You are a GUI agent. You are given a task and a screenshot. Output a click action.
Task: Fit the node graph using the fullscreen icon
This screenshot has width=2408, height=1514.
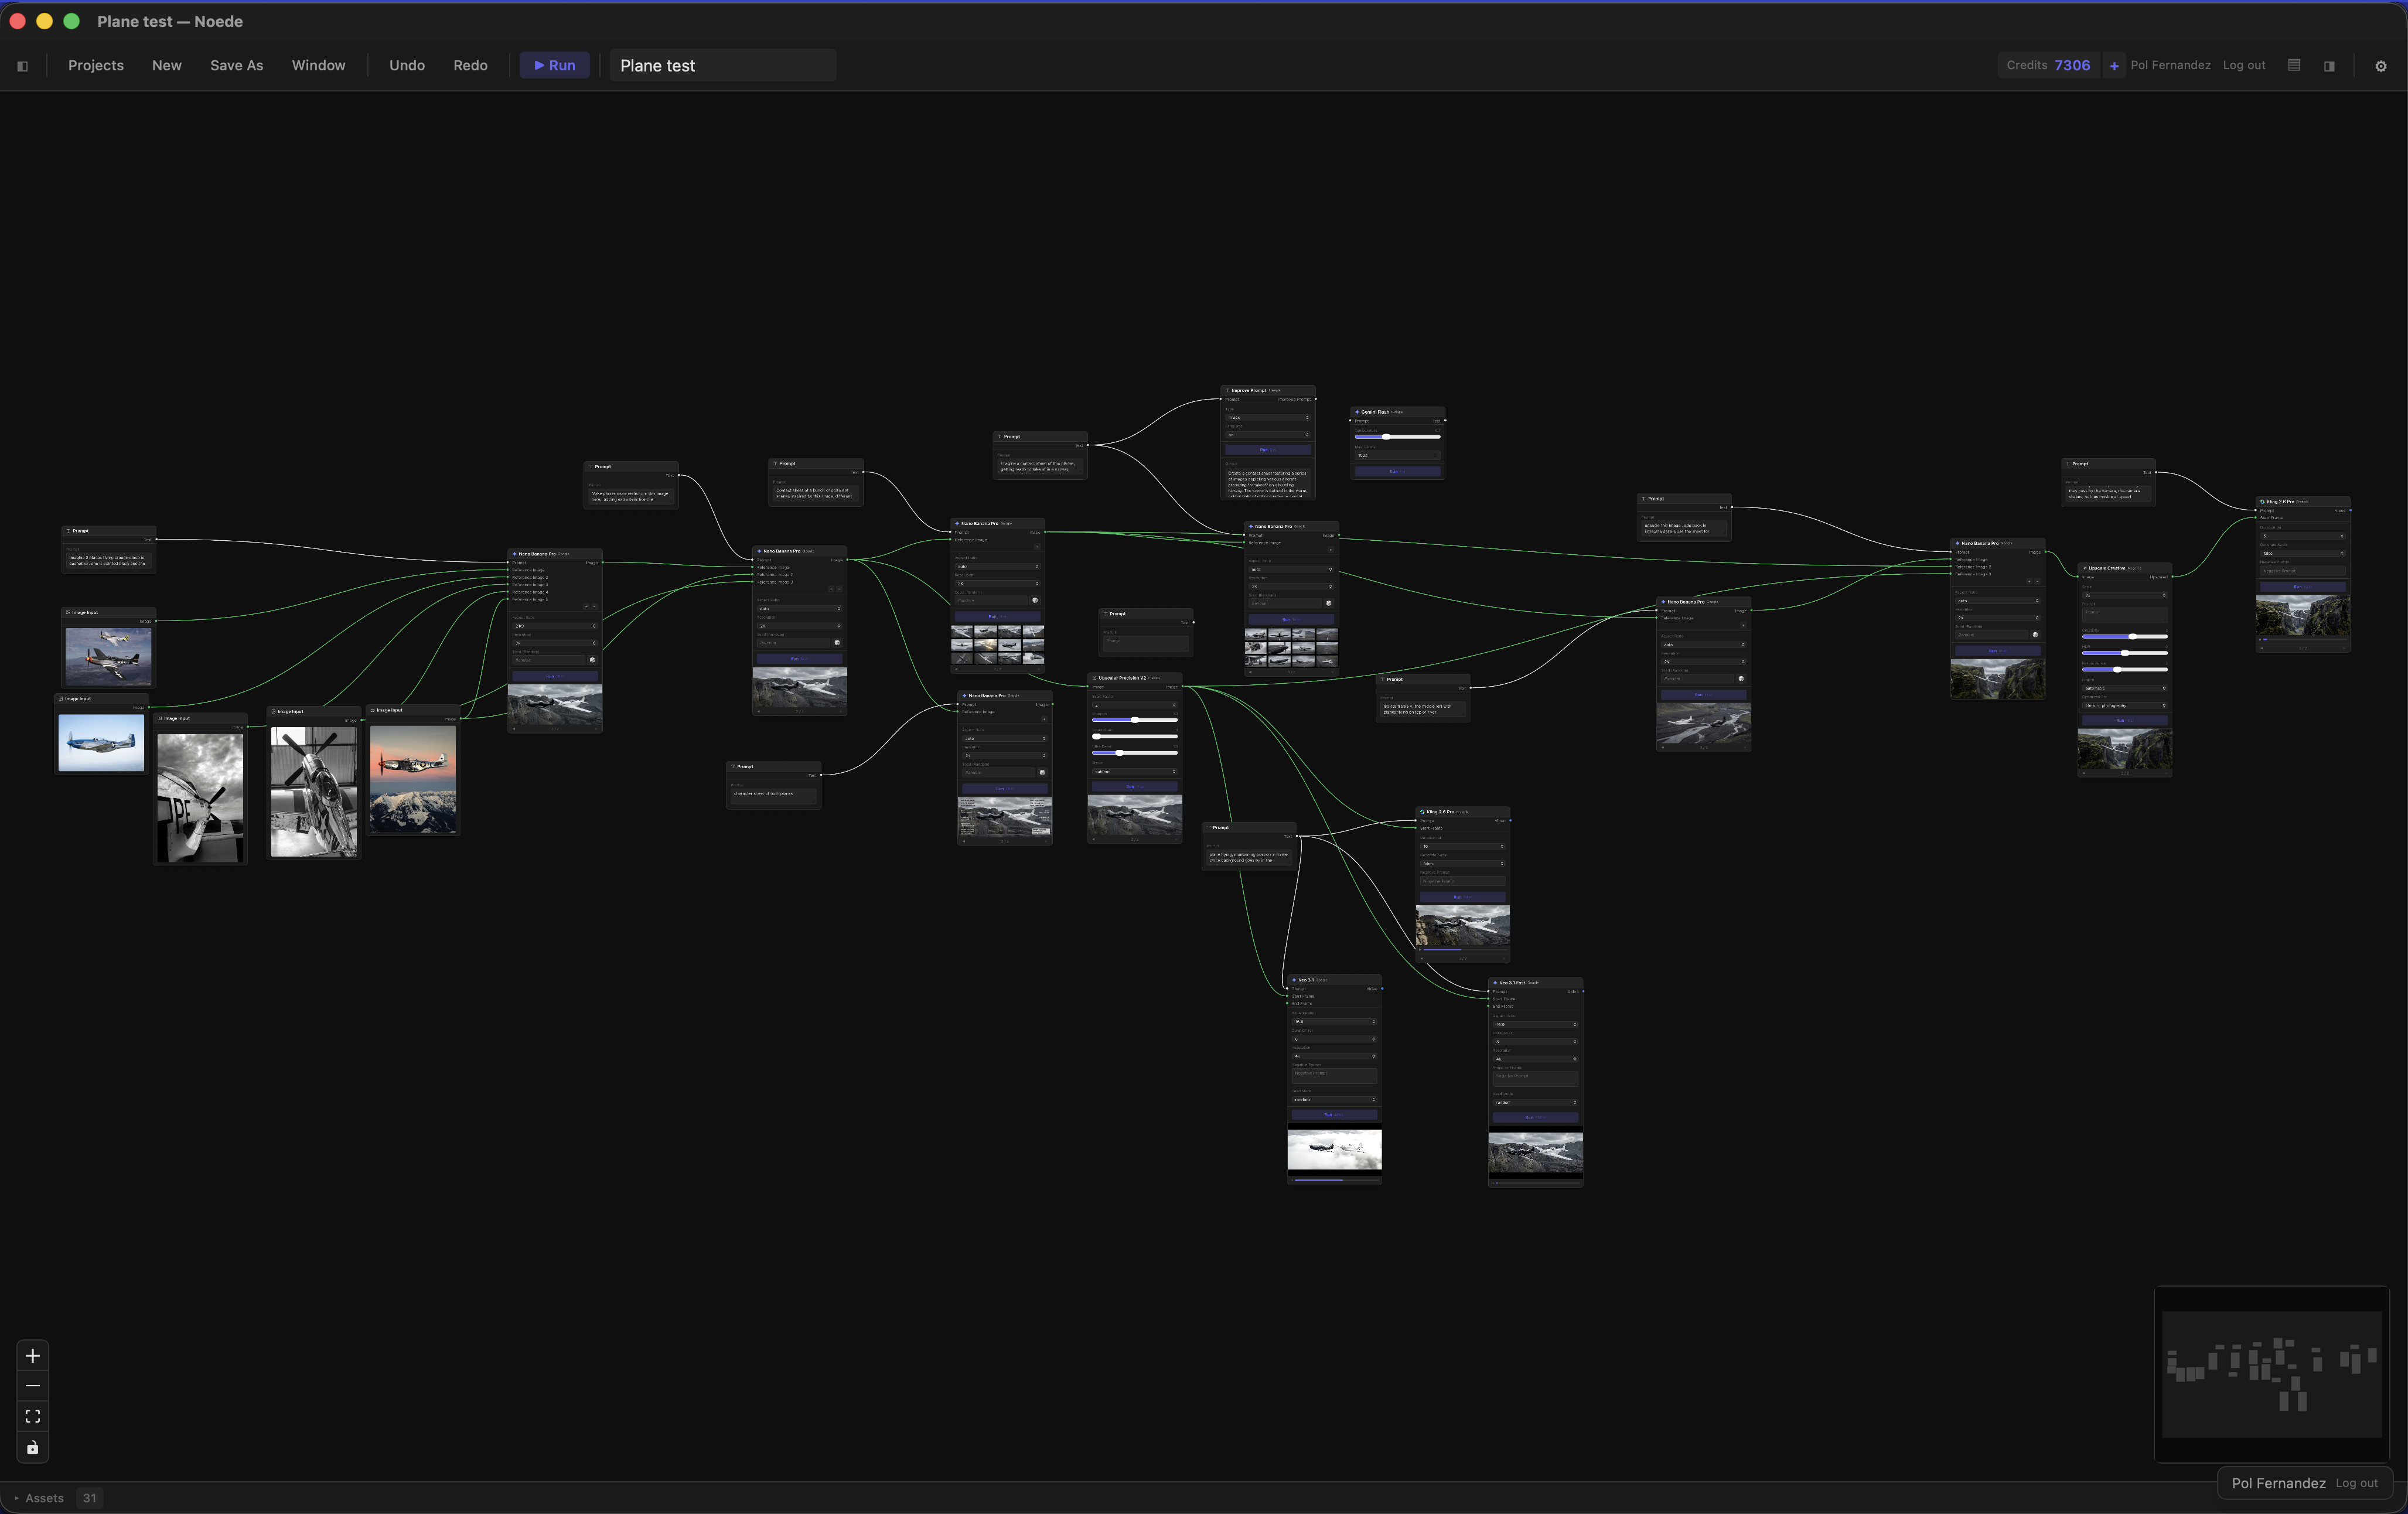(32, 1417)
